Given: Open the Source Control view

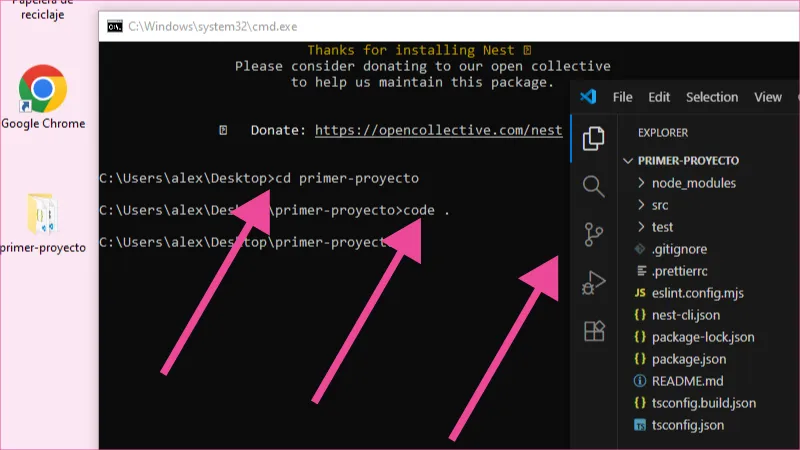Looking at the screenshot, I should tap(593, 235).
